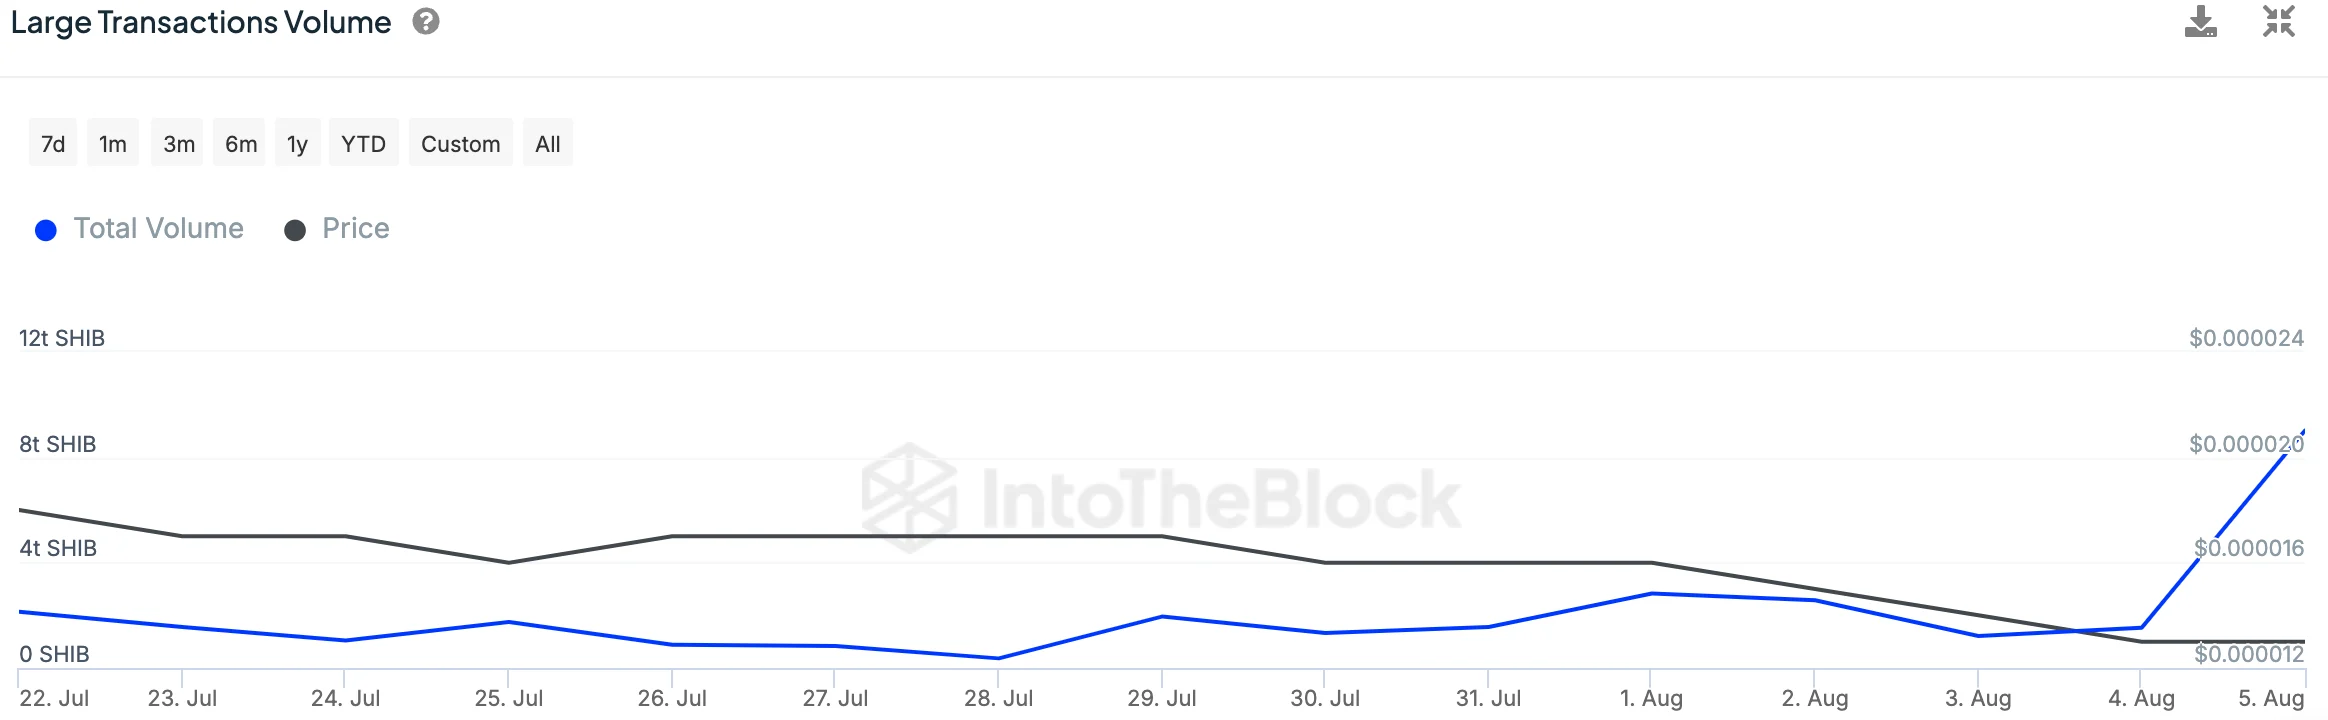Click the Large Transactions Volume title
The image size is (2328, 720).
tap(201, 23)
